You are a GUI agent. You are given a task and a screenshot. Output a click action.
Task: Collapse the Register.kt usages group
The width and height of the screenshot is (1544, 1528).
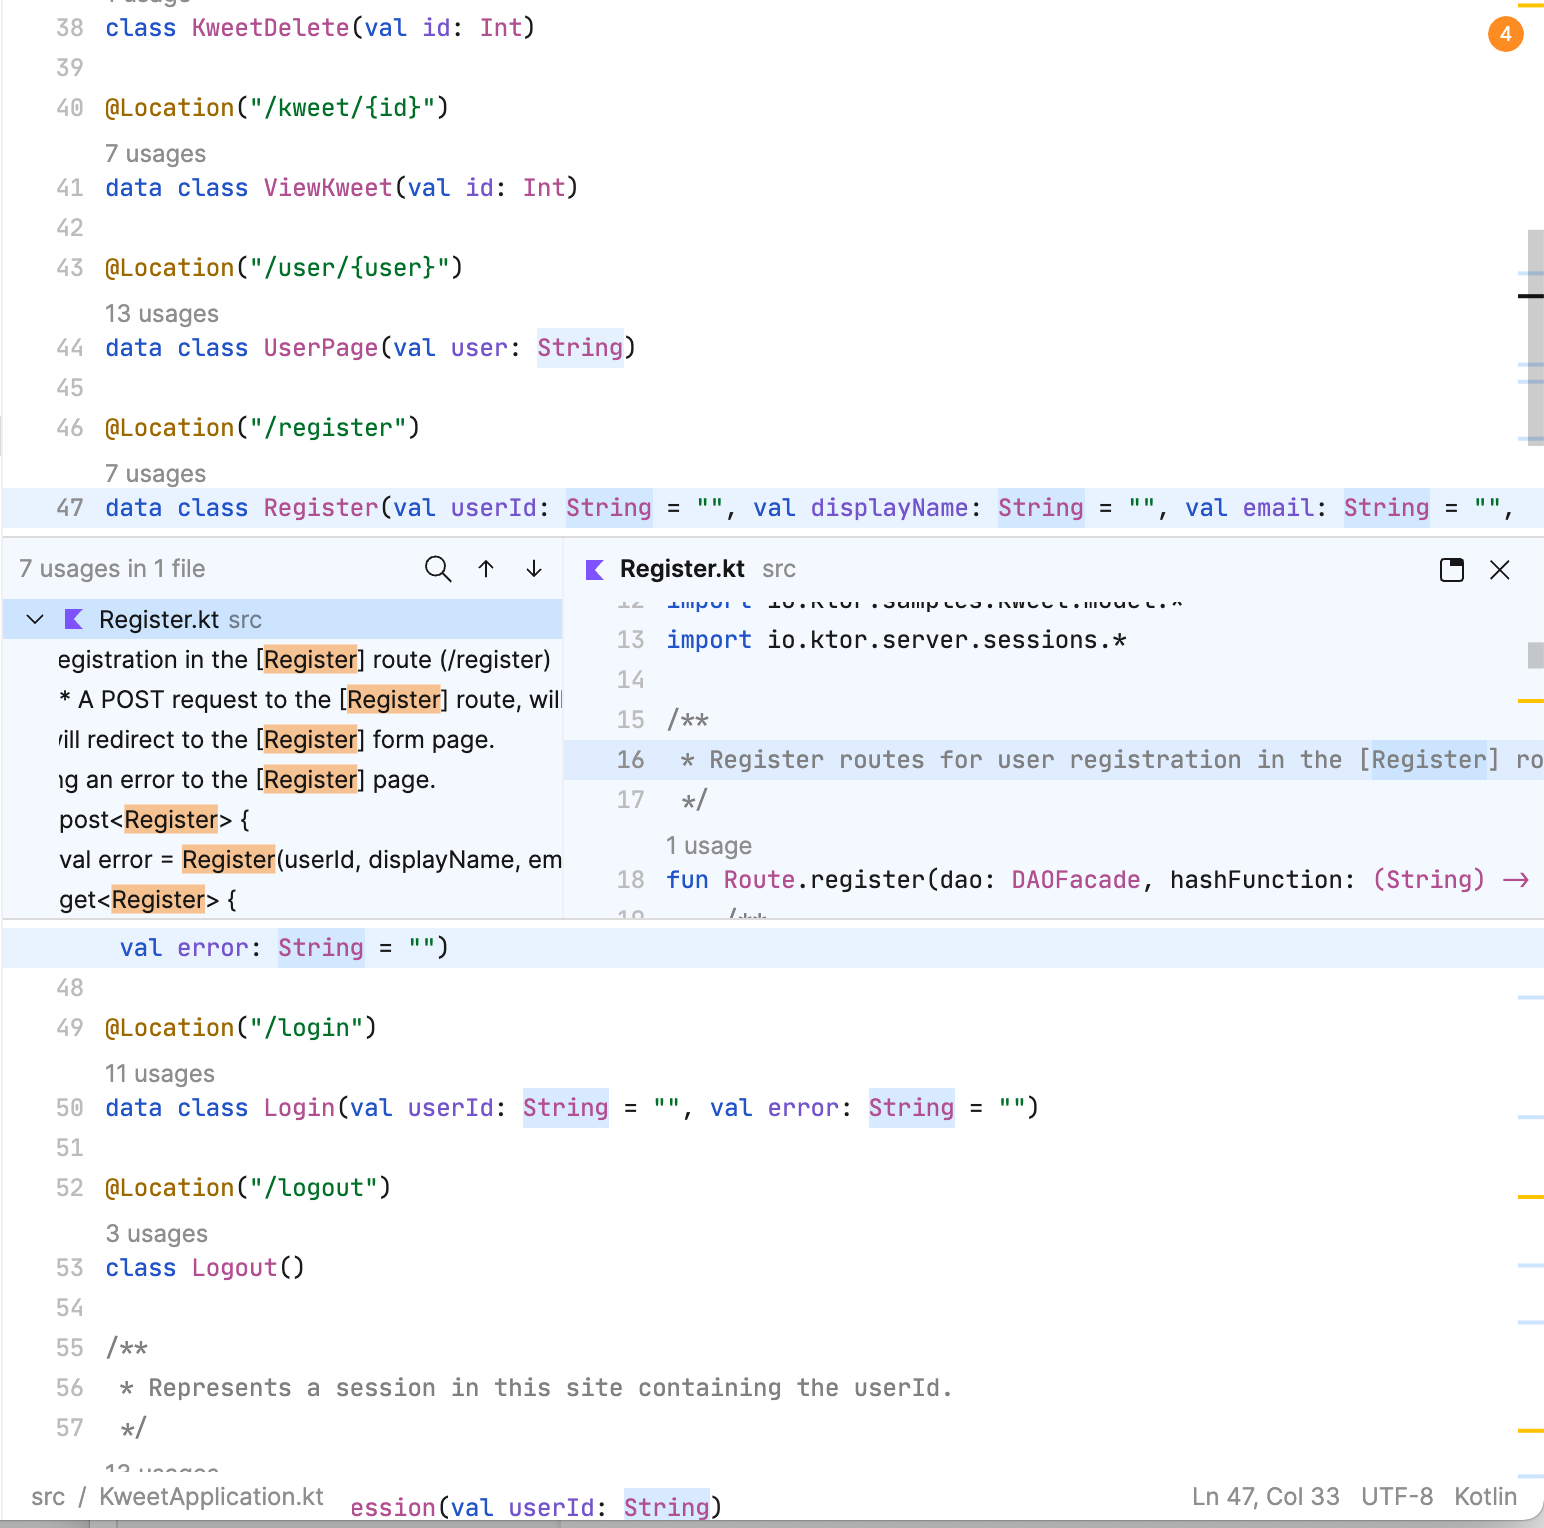tap(35, 620)
